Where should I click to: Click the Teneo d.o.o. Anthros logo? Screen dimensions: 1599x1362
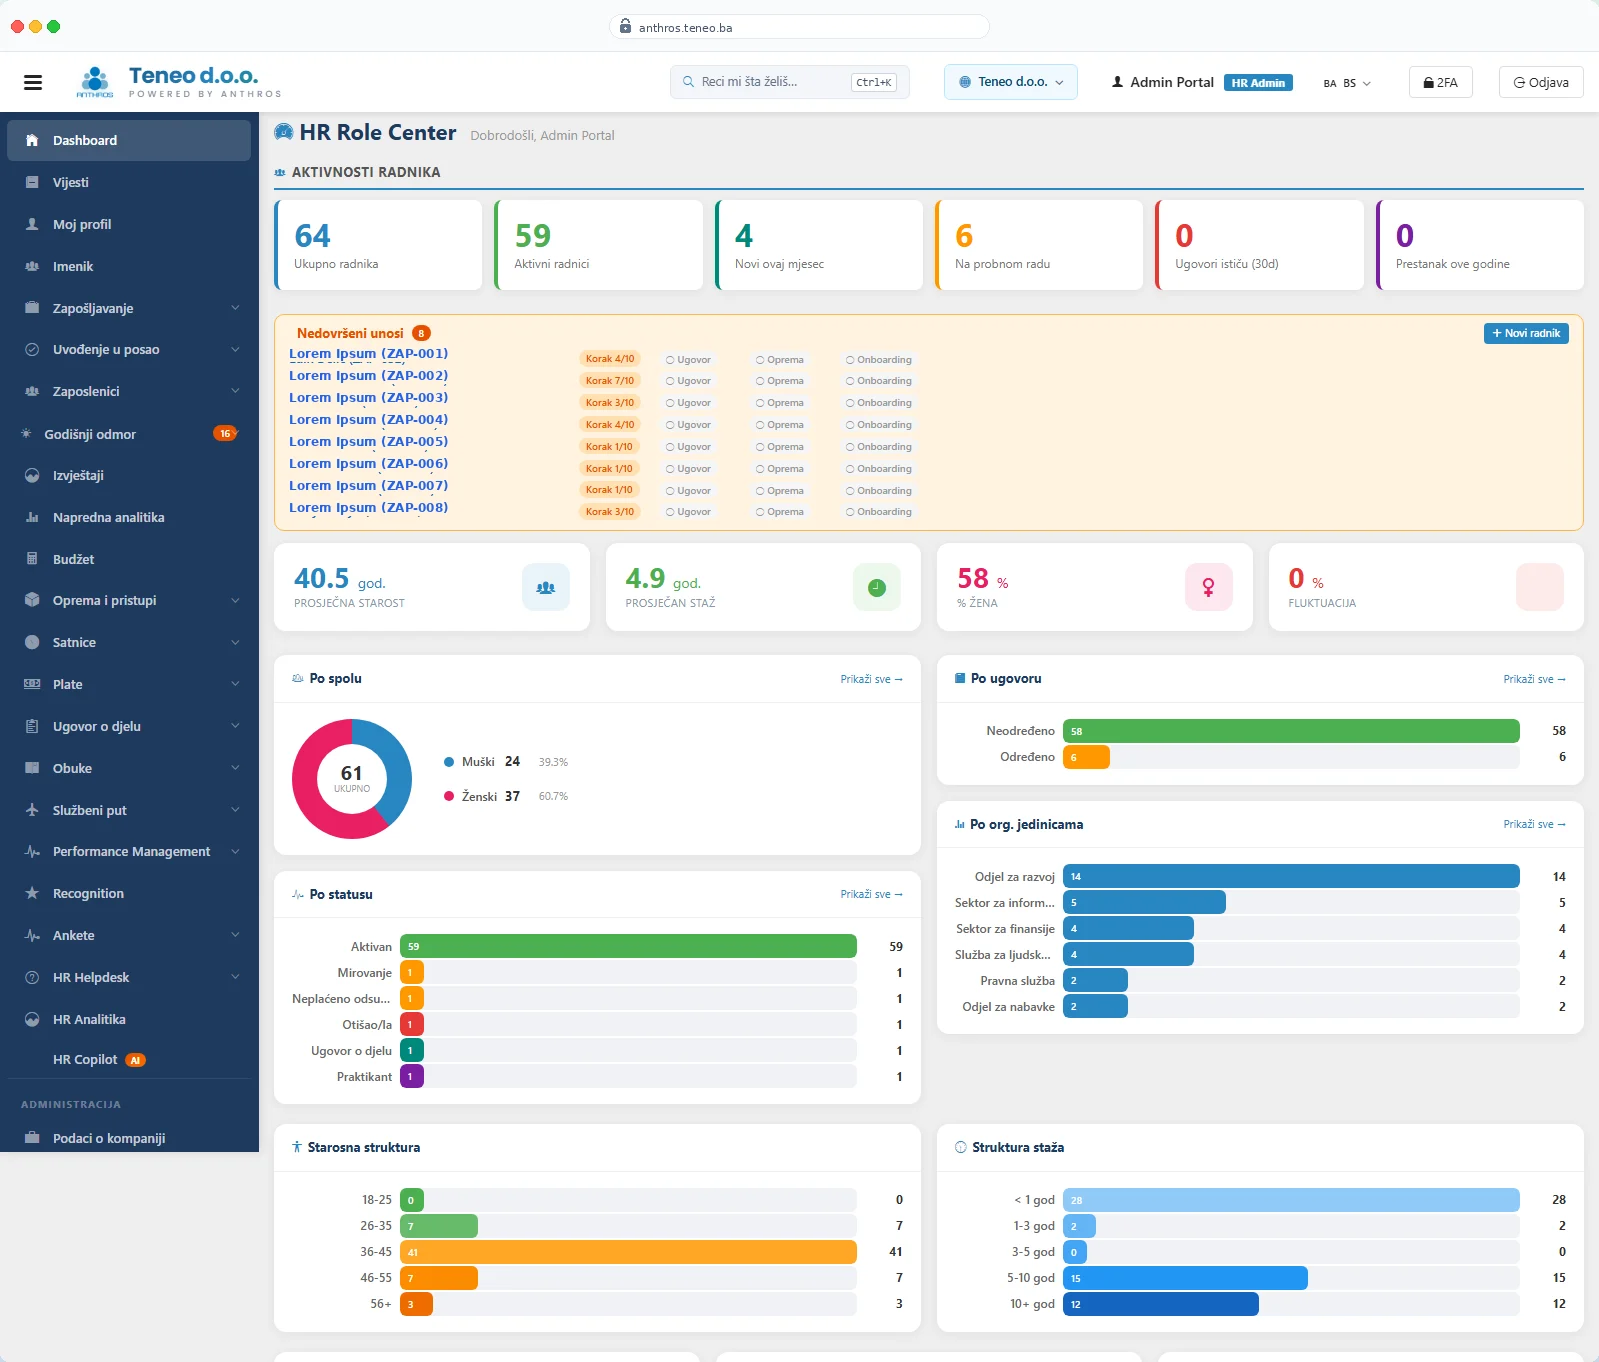coord(179,82)
